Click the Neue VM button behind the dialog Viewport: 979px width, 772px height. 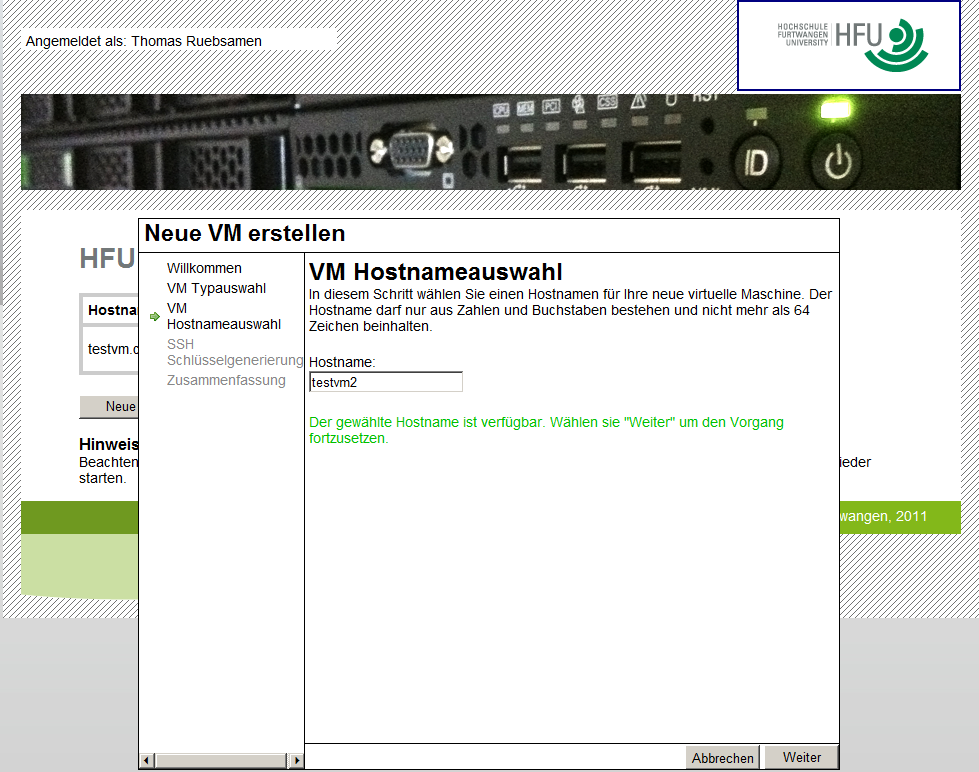(x=110, y=406)
